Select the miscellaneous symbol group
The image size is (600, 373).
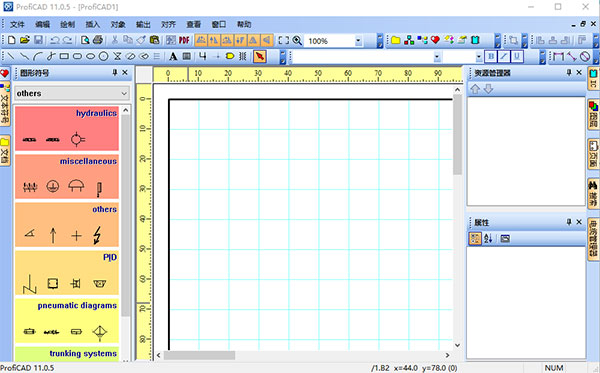(x=67, y=176)
